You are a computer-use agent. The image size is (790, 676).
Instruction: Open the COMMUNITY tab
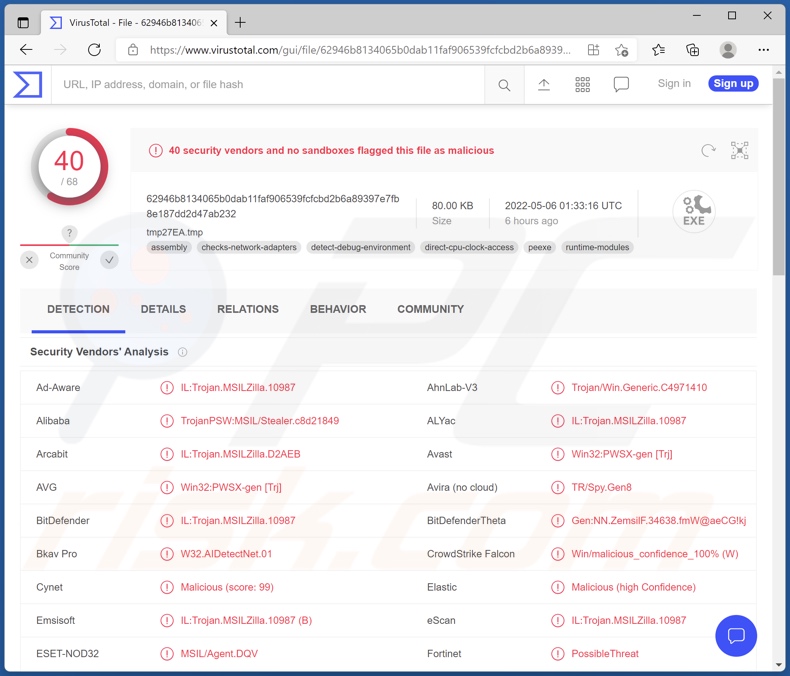(430, 309)
